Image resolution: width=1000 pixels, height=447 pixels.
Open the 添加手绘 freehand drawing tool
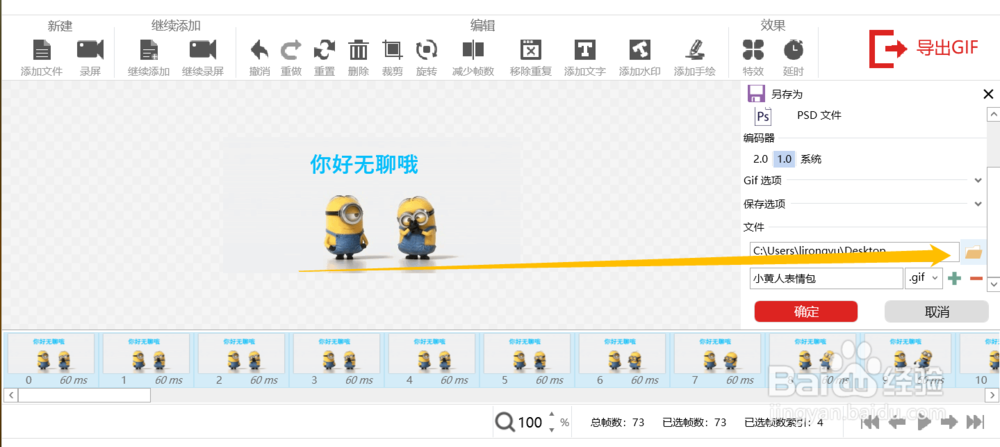pyautogui.click(x=695, y=50)
